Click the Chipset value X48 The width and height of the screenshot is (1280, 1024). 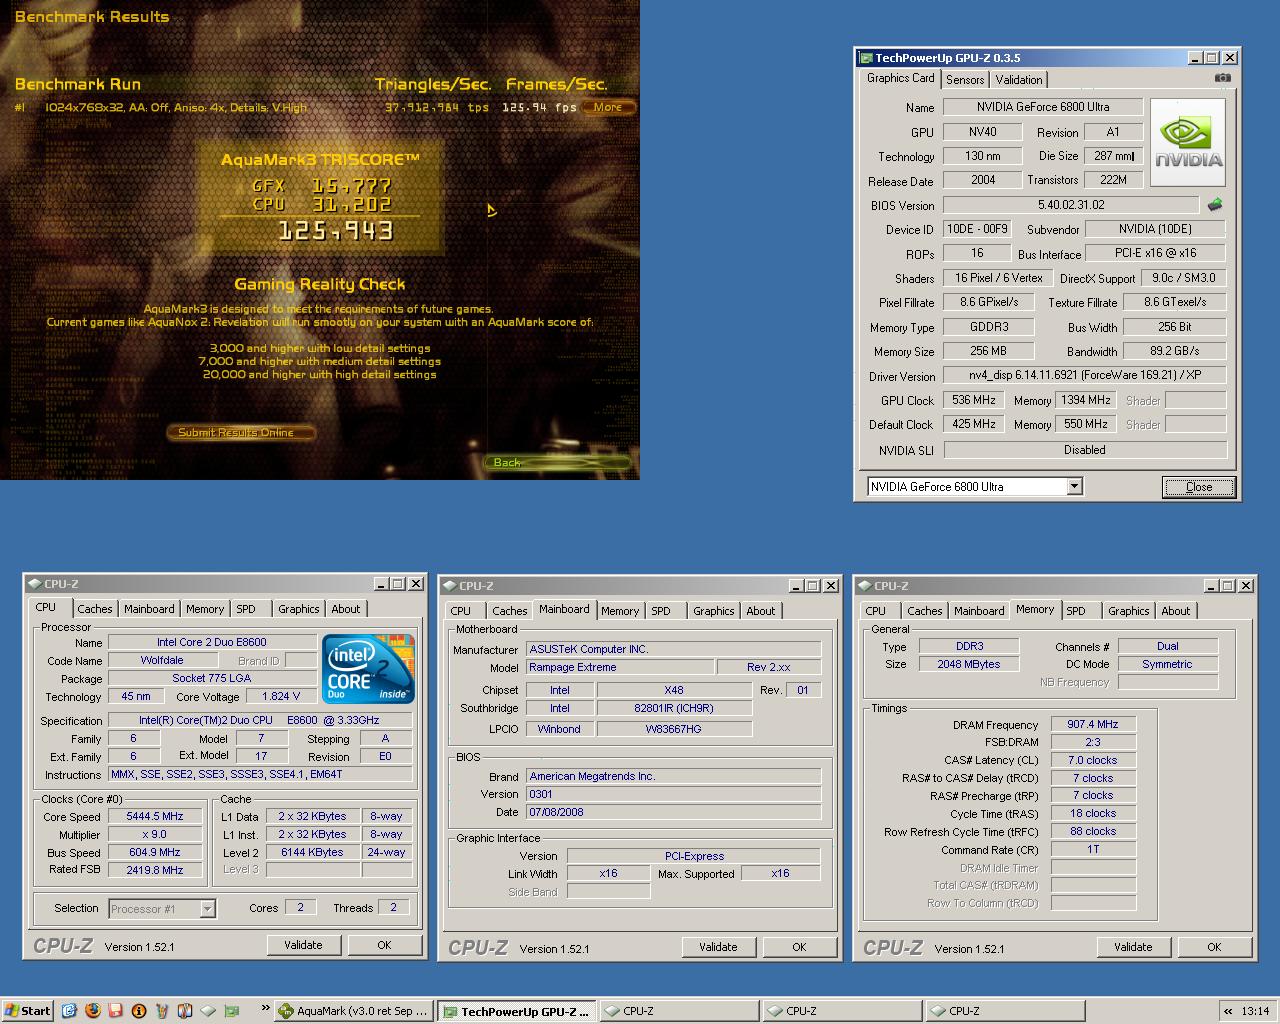(x=674, y=690)
